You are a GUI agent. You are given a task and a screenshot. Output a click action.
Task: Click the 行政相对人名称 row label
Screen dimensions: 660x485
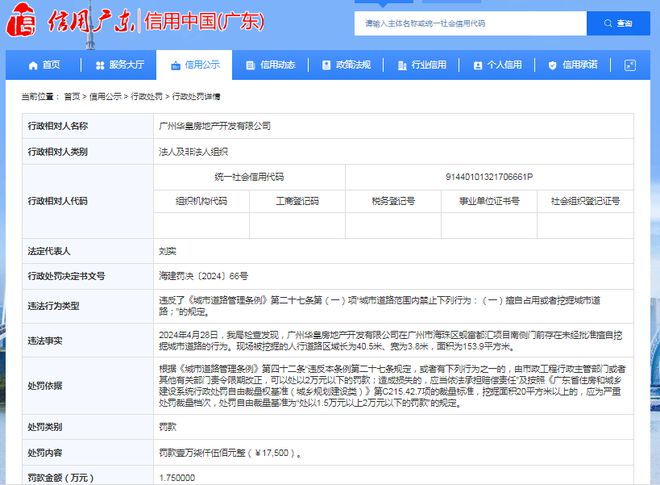point(58,126)
